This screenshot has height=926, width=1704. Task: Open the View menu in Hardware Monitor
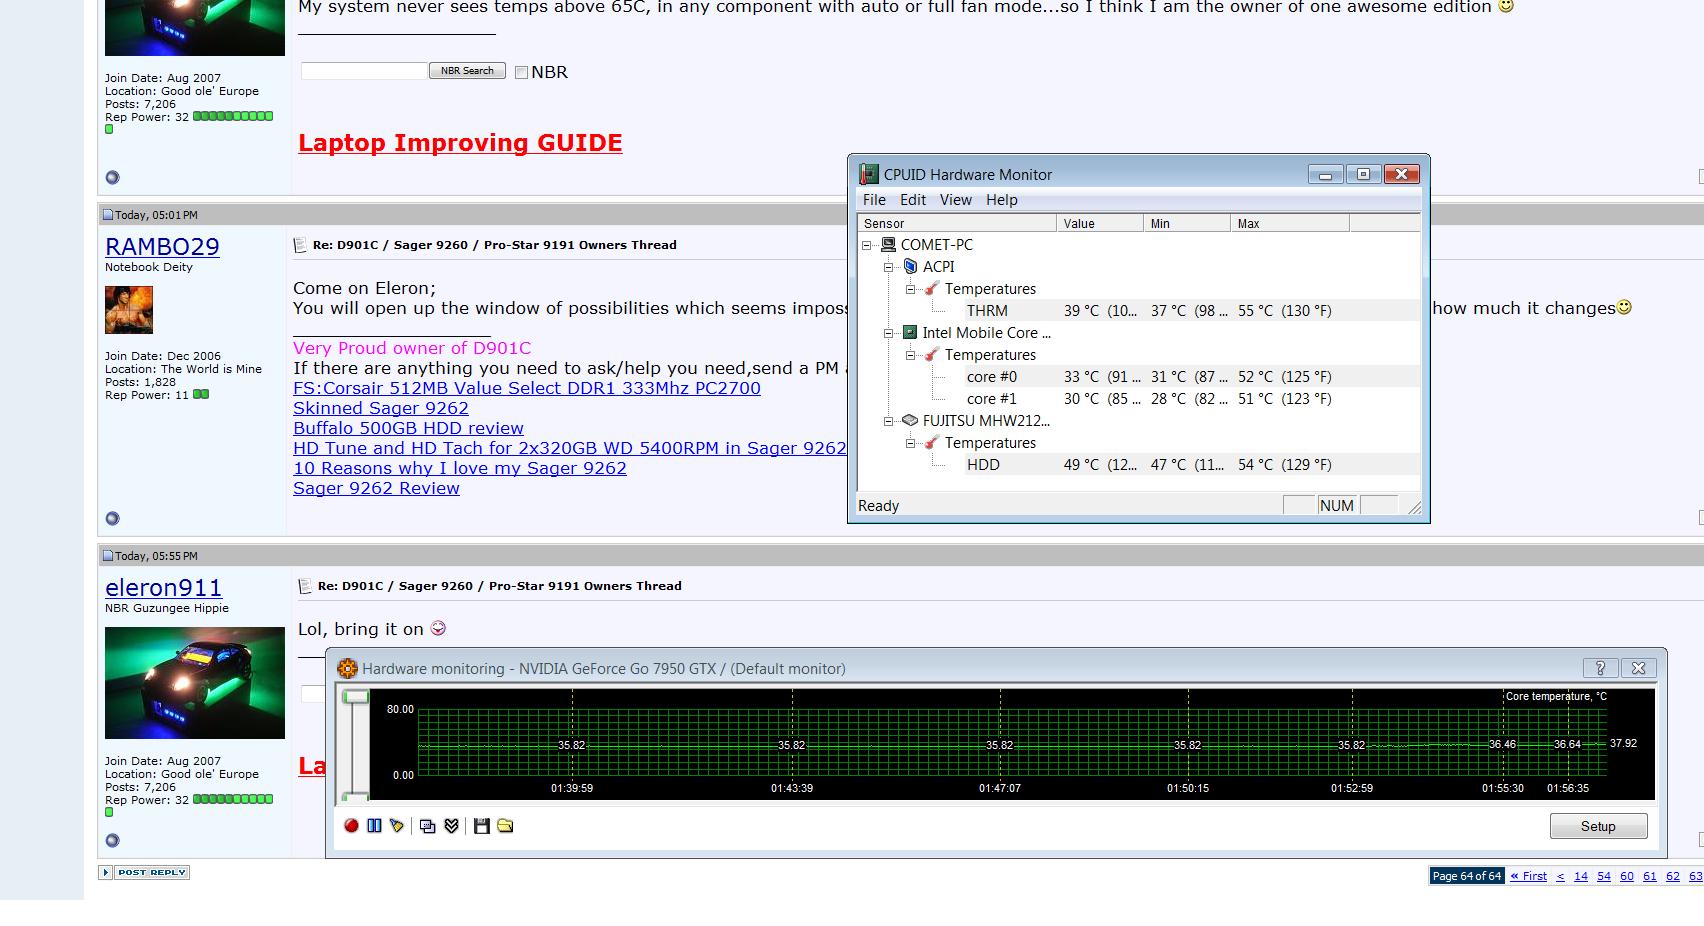(956, 200)
